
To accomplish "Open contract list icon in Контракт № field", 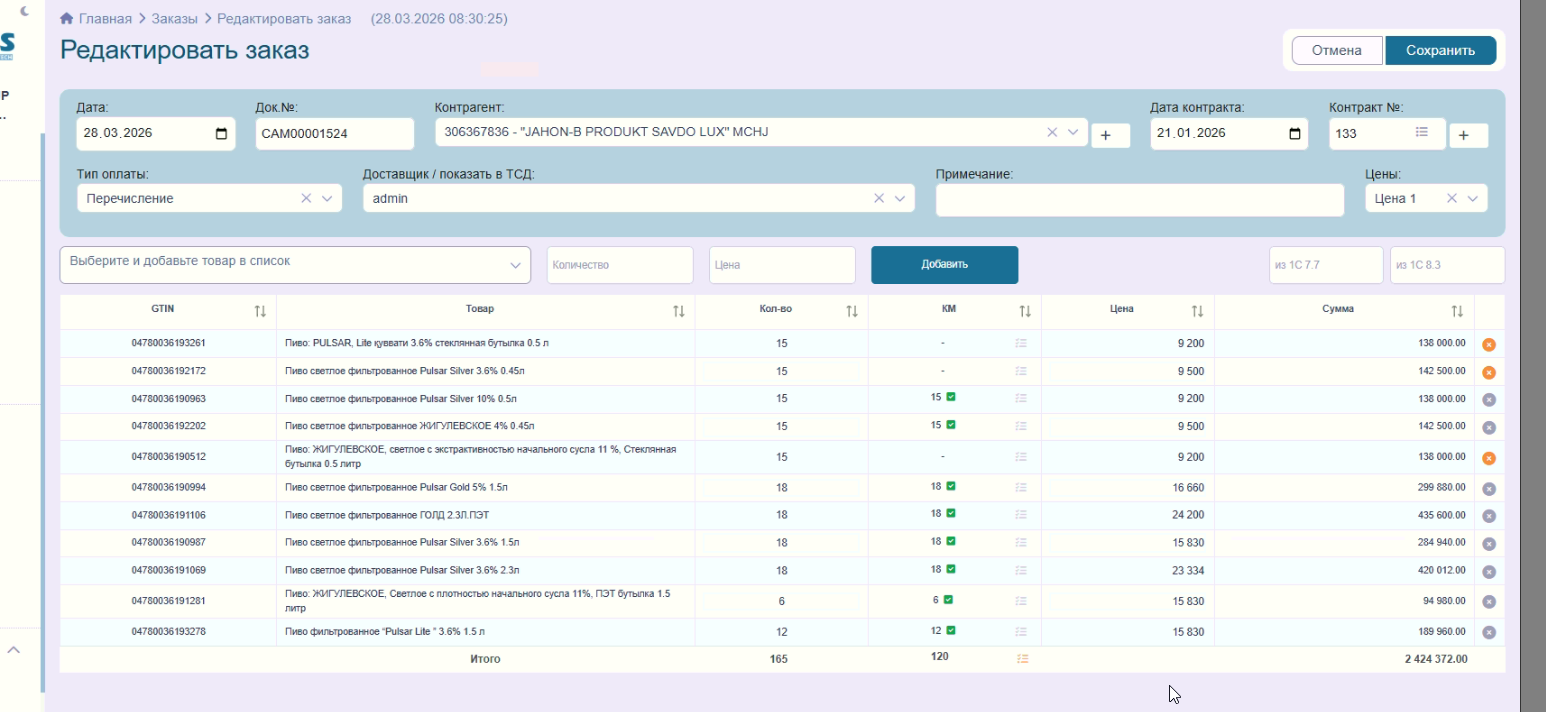I will [x=1422, y=132].
